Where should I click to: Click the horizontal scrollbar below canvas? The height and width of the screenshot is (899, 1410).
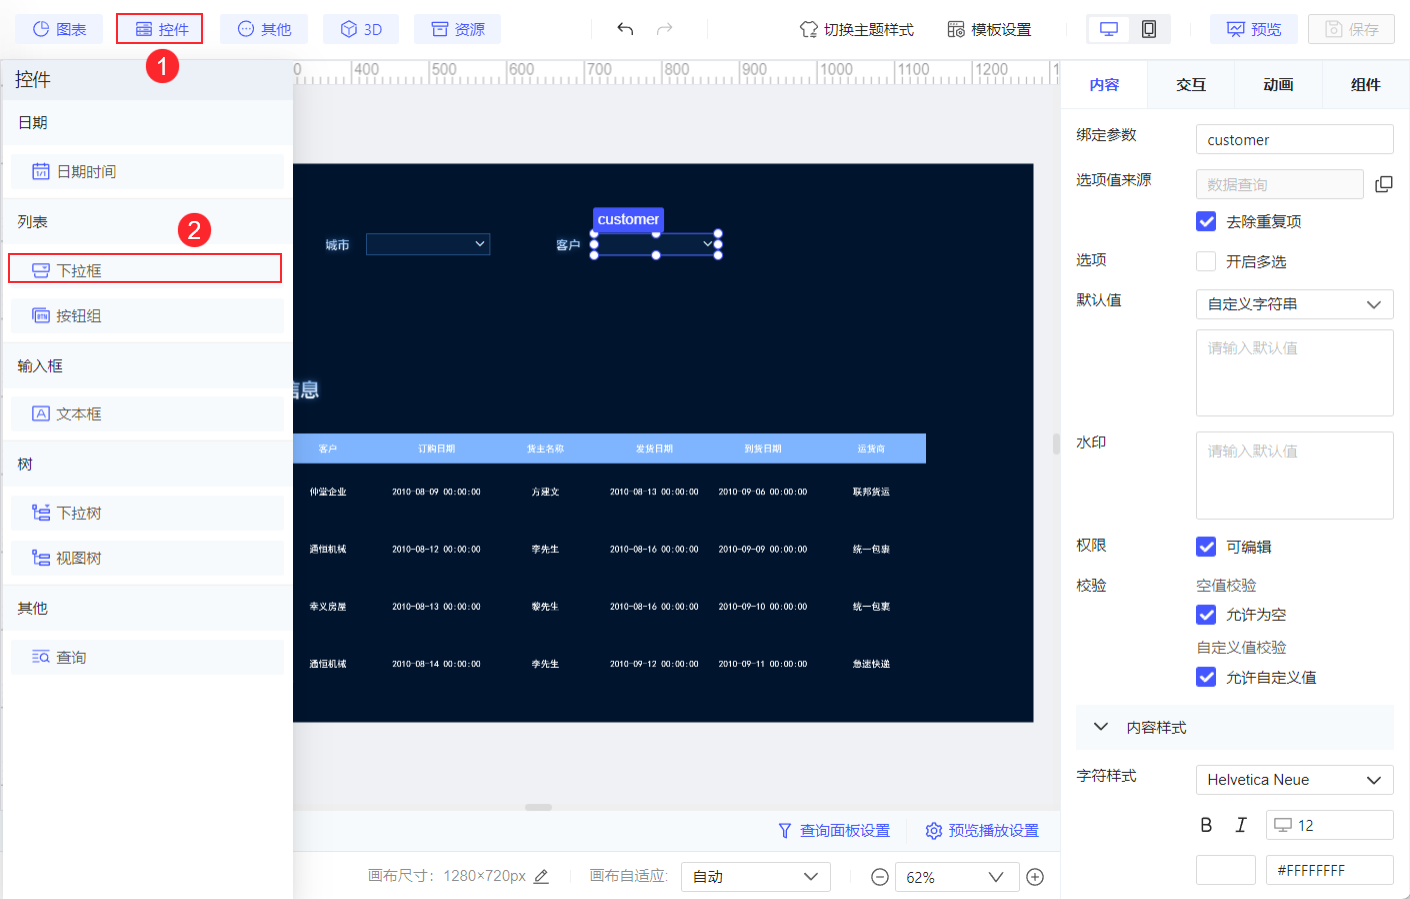(x=538, y=807)
